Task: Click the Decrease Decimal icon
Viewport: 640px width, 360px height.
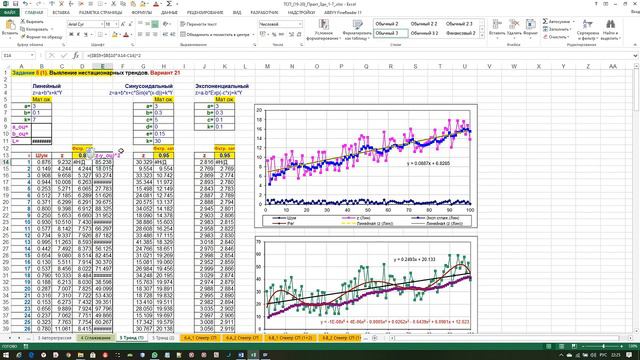Action: click(299, 35)
